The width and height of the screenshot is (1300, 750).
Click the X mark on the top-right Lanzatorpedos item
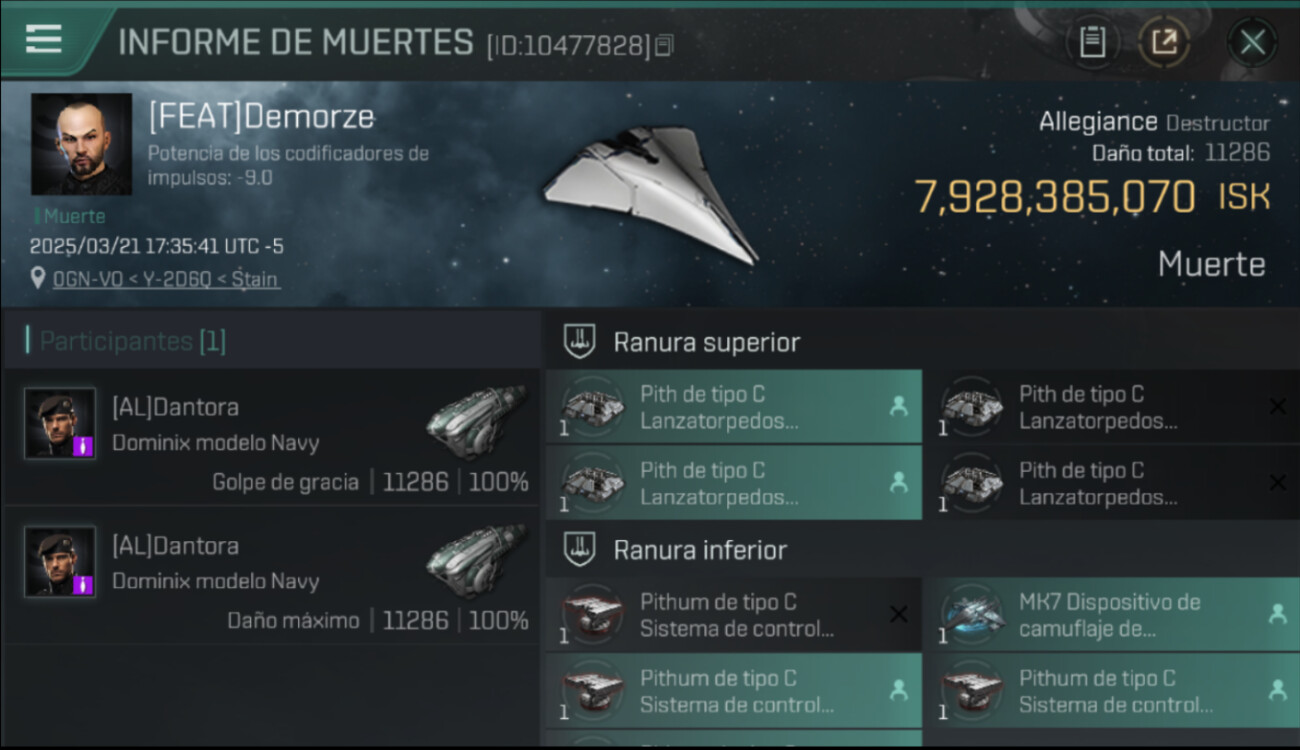[x=1277, y=406]
